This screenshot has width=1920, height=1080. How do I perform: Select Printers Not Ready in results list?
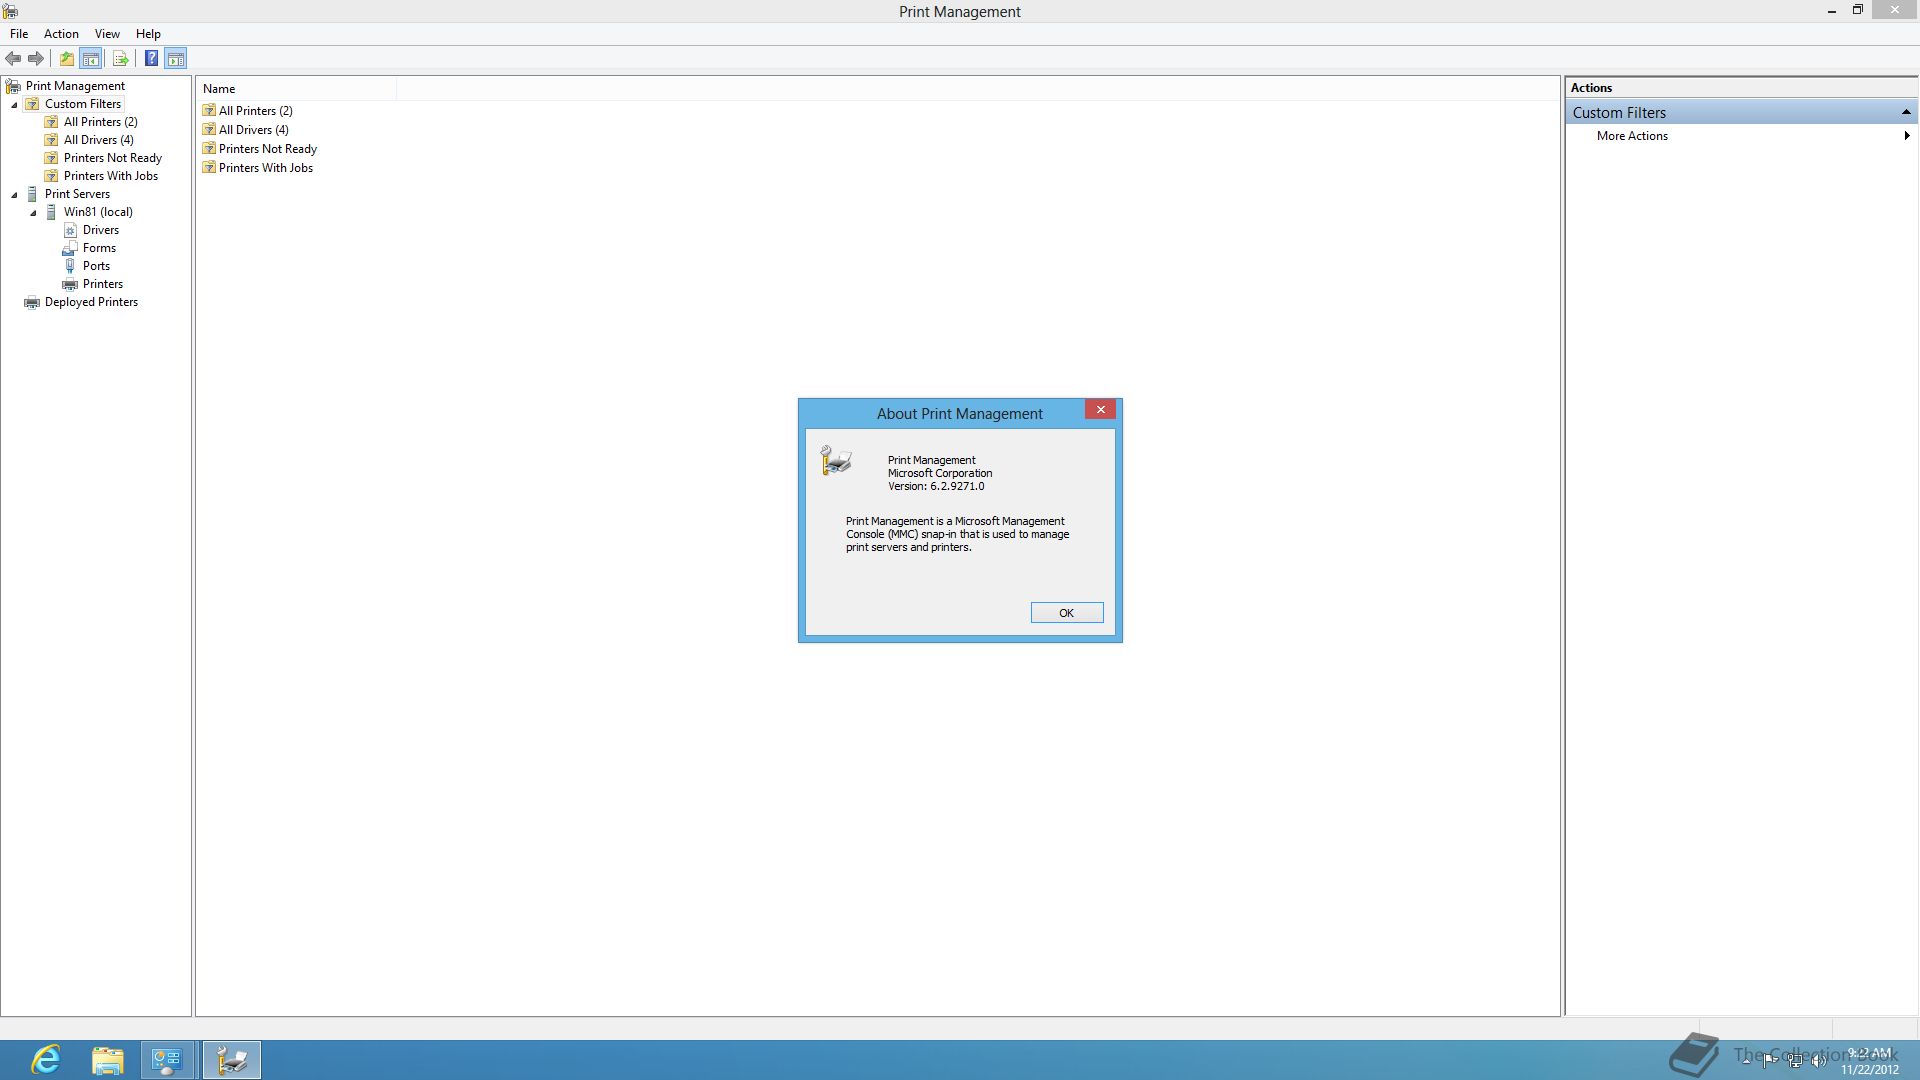pyautogui.click(x=268, y=149)
